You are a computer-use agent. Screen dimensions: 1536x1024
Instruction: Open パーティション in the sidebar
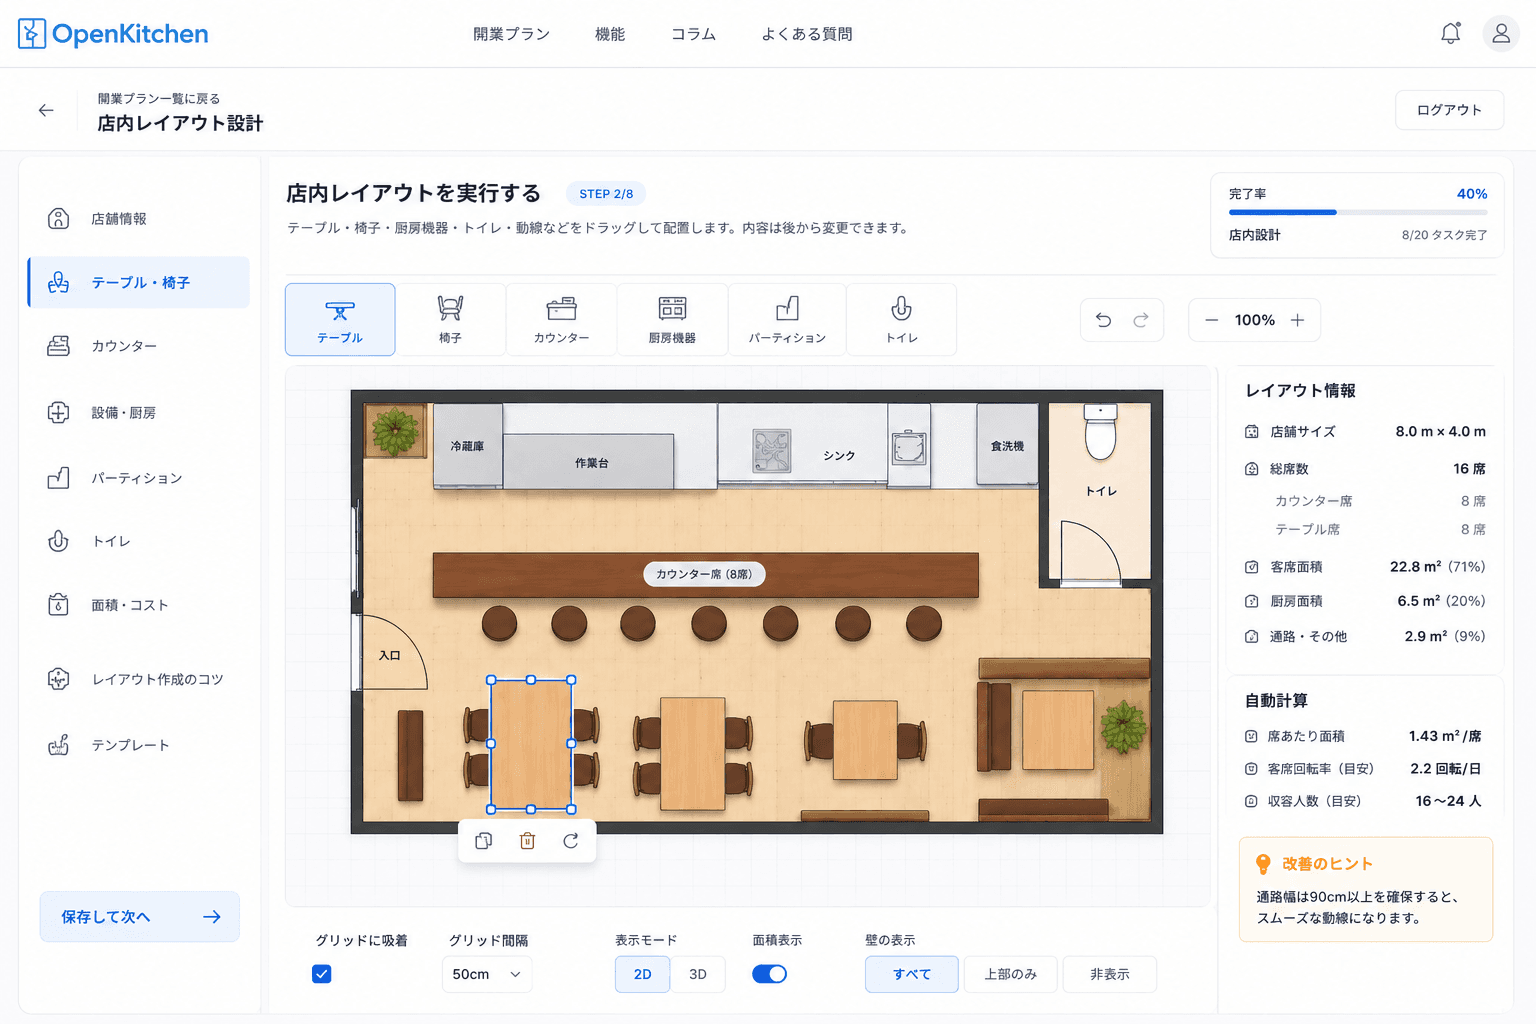[x=139, y=478]
